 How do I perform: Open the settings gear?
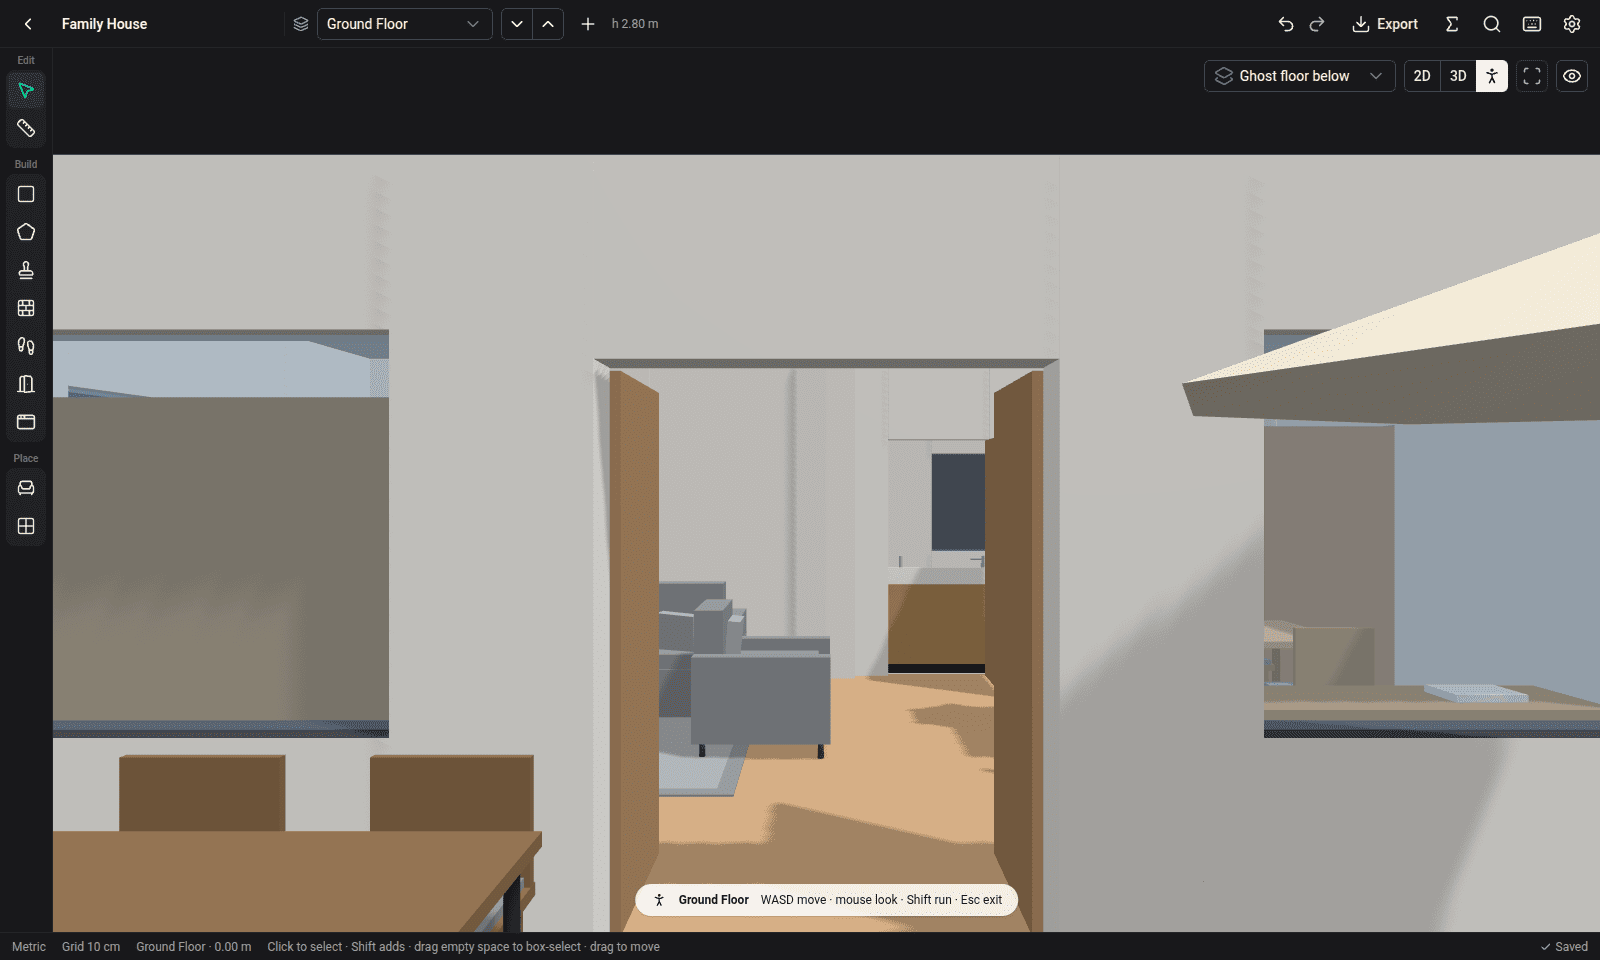[1572, 24]
